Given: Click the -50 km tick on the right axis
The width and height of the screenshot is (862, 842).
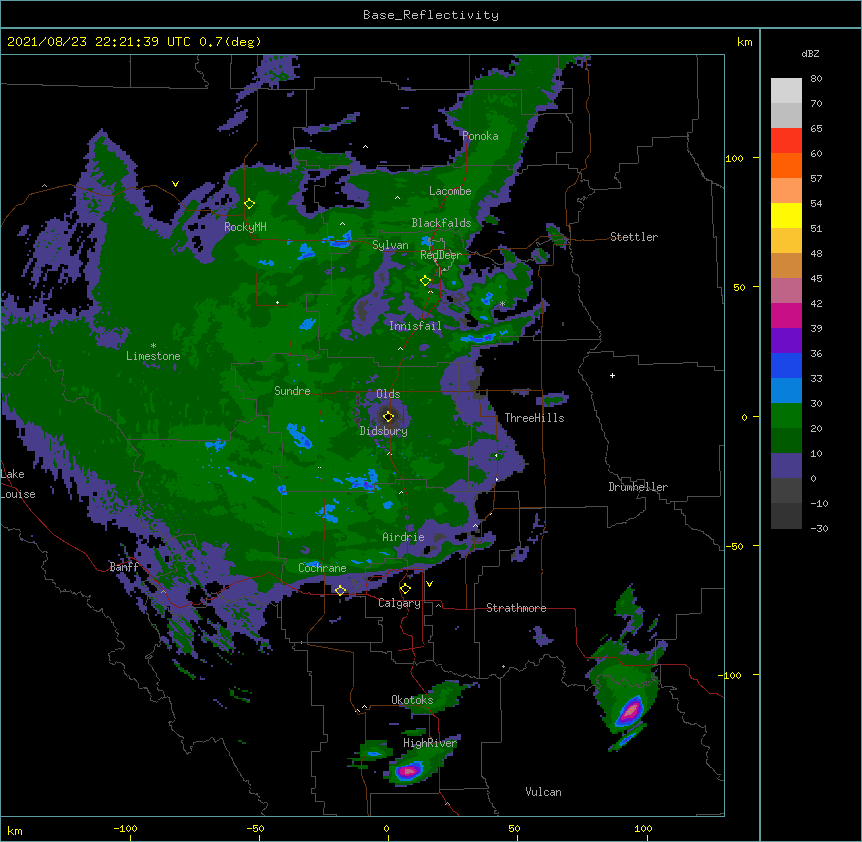Looking at the screenshot, I should (734, 546).
